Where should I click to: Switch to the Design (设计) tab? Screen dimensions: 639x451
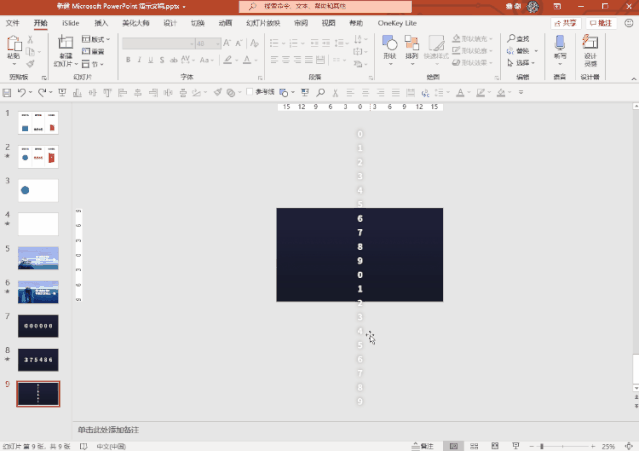[x=170, y=23]
